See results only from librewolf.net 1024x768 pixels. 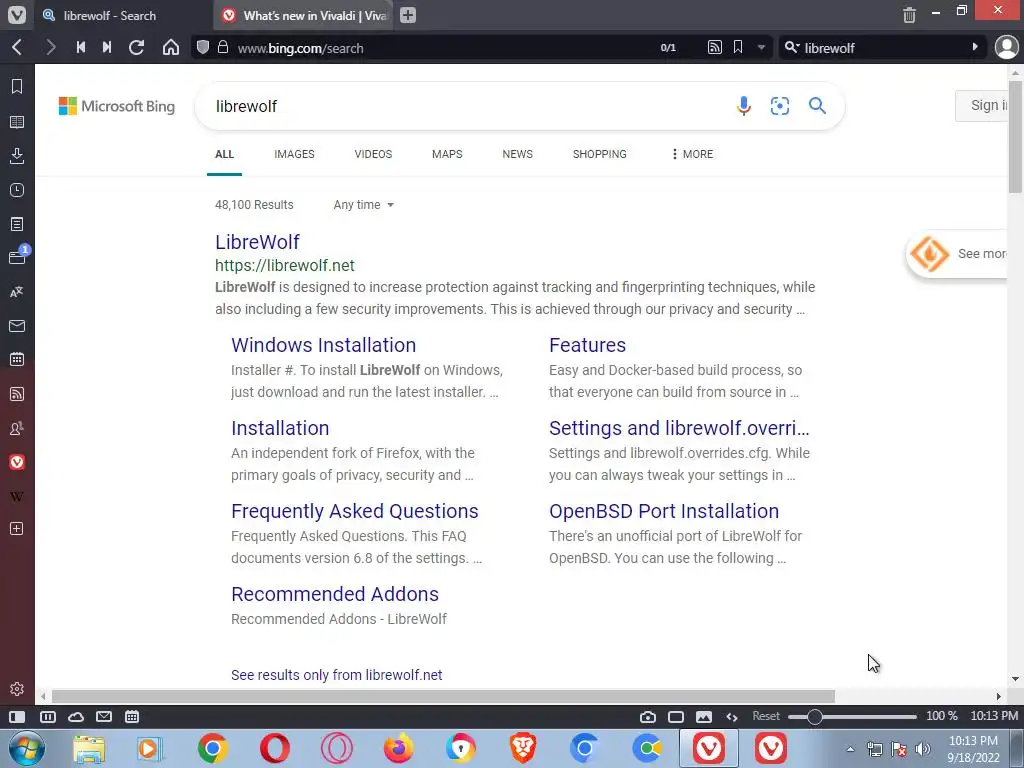pos(336,675)
